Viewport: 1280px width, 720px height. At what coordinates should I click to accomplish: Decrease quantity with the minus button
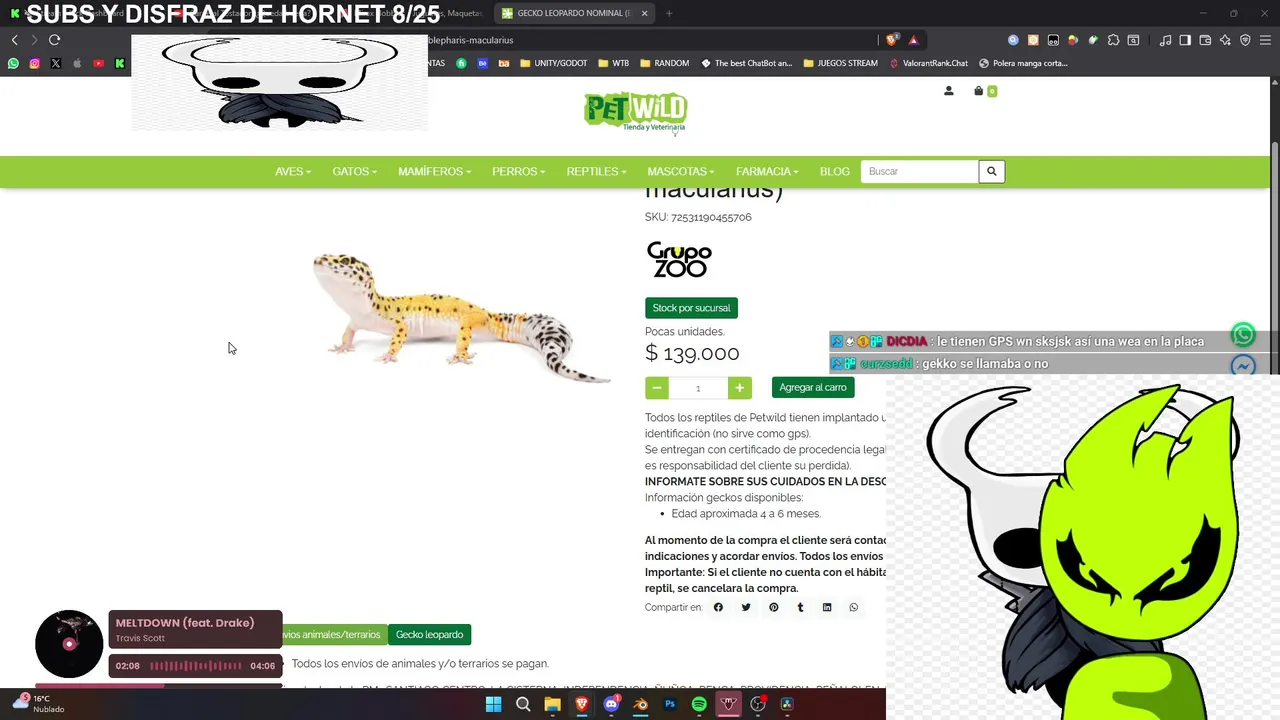click(x=657, y=388)
